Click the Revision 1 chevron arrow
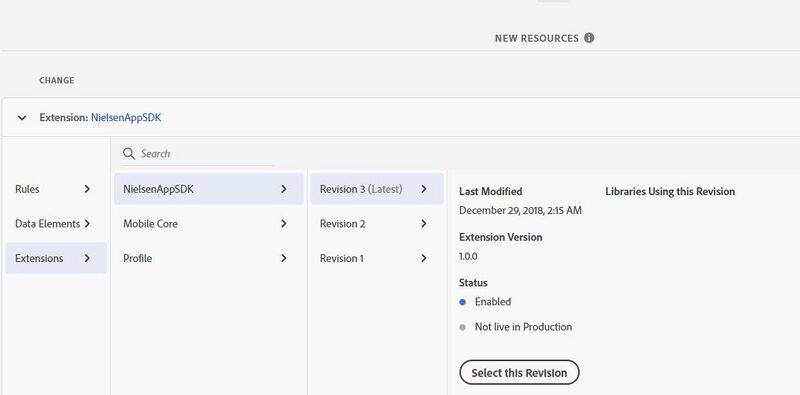This screenshot has width=800, height=395. pyautogui.click(x=423, y=258)
